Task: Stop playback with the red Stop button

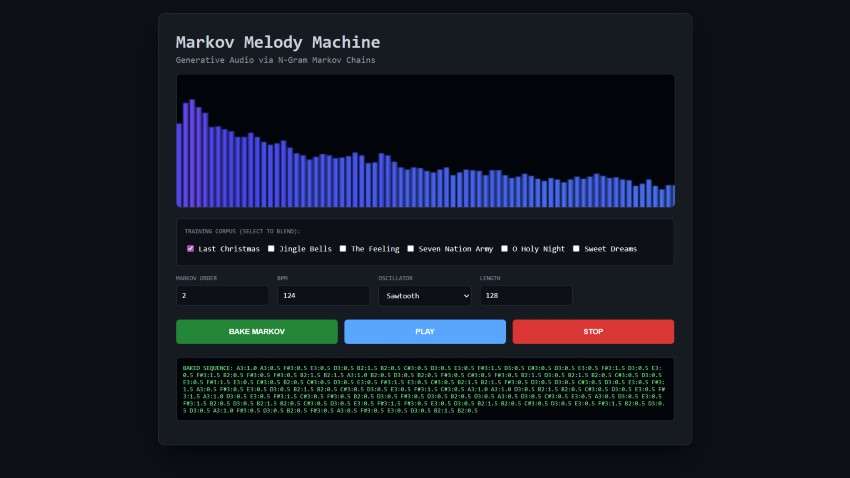Action: click(593, 331)
